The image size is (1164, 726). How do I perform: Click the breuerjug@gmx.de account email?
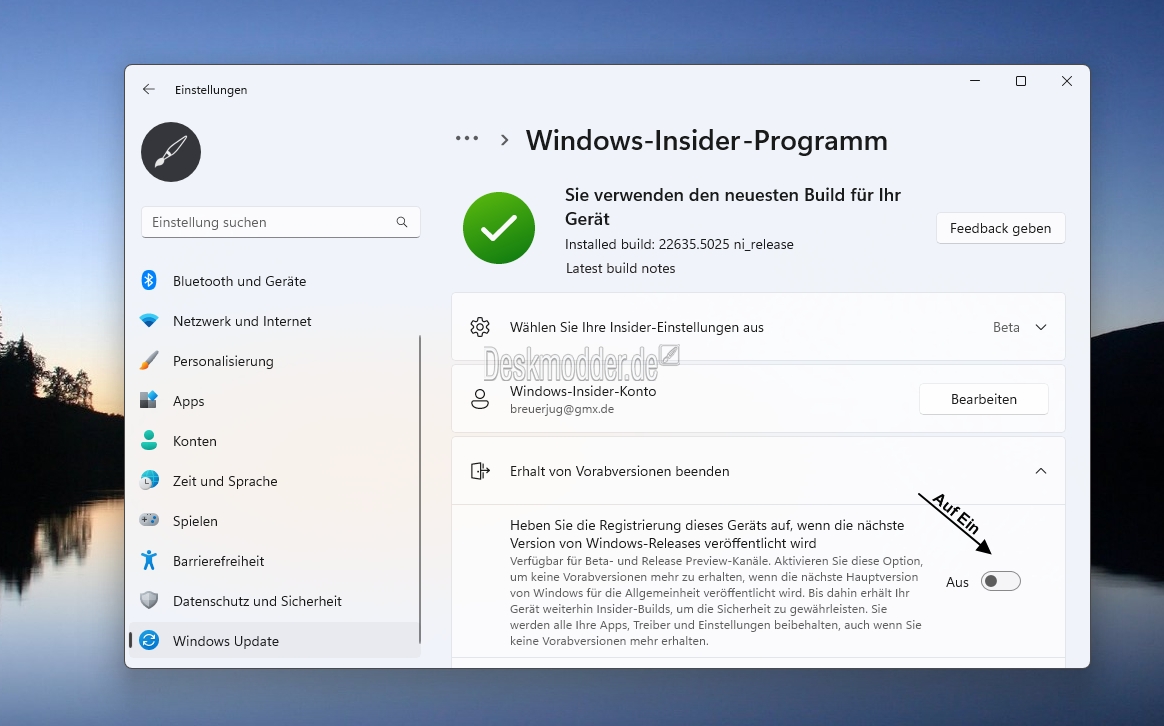(562, 409)
